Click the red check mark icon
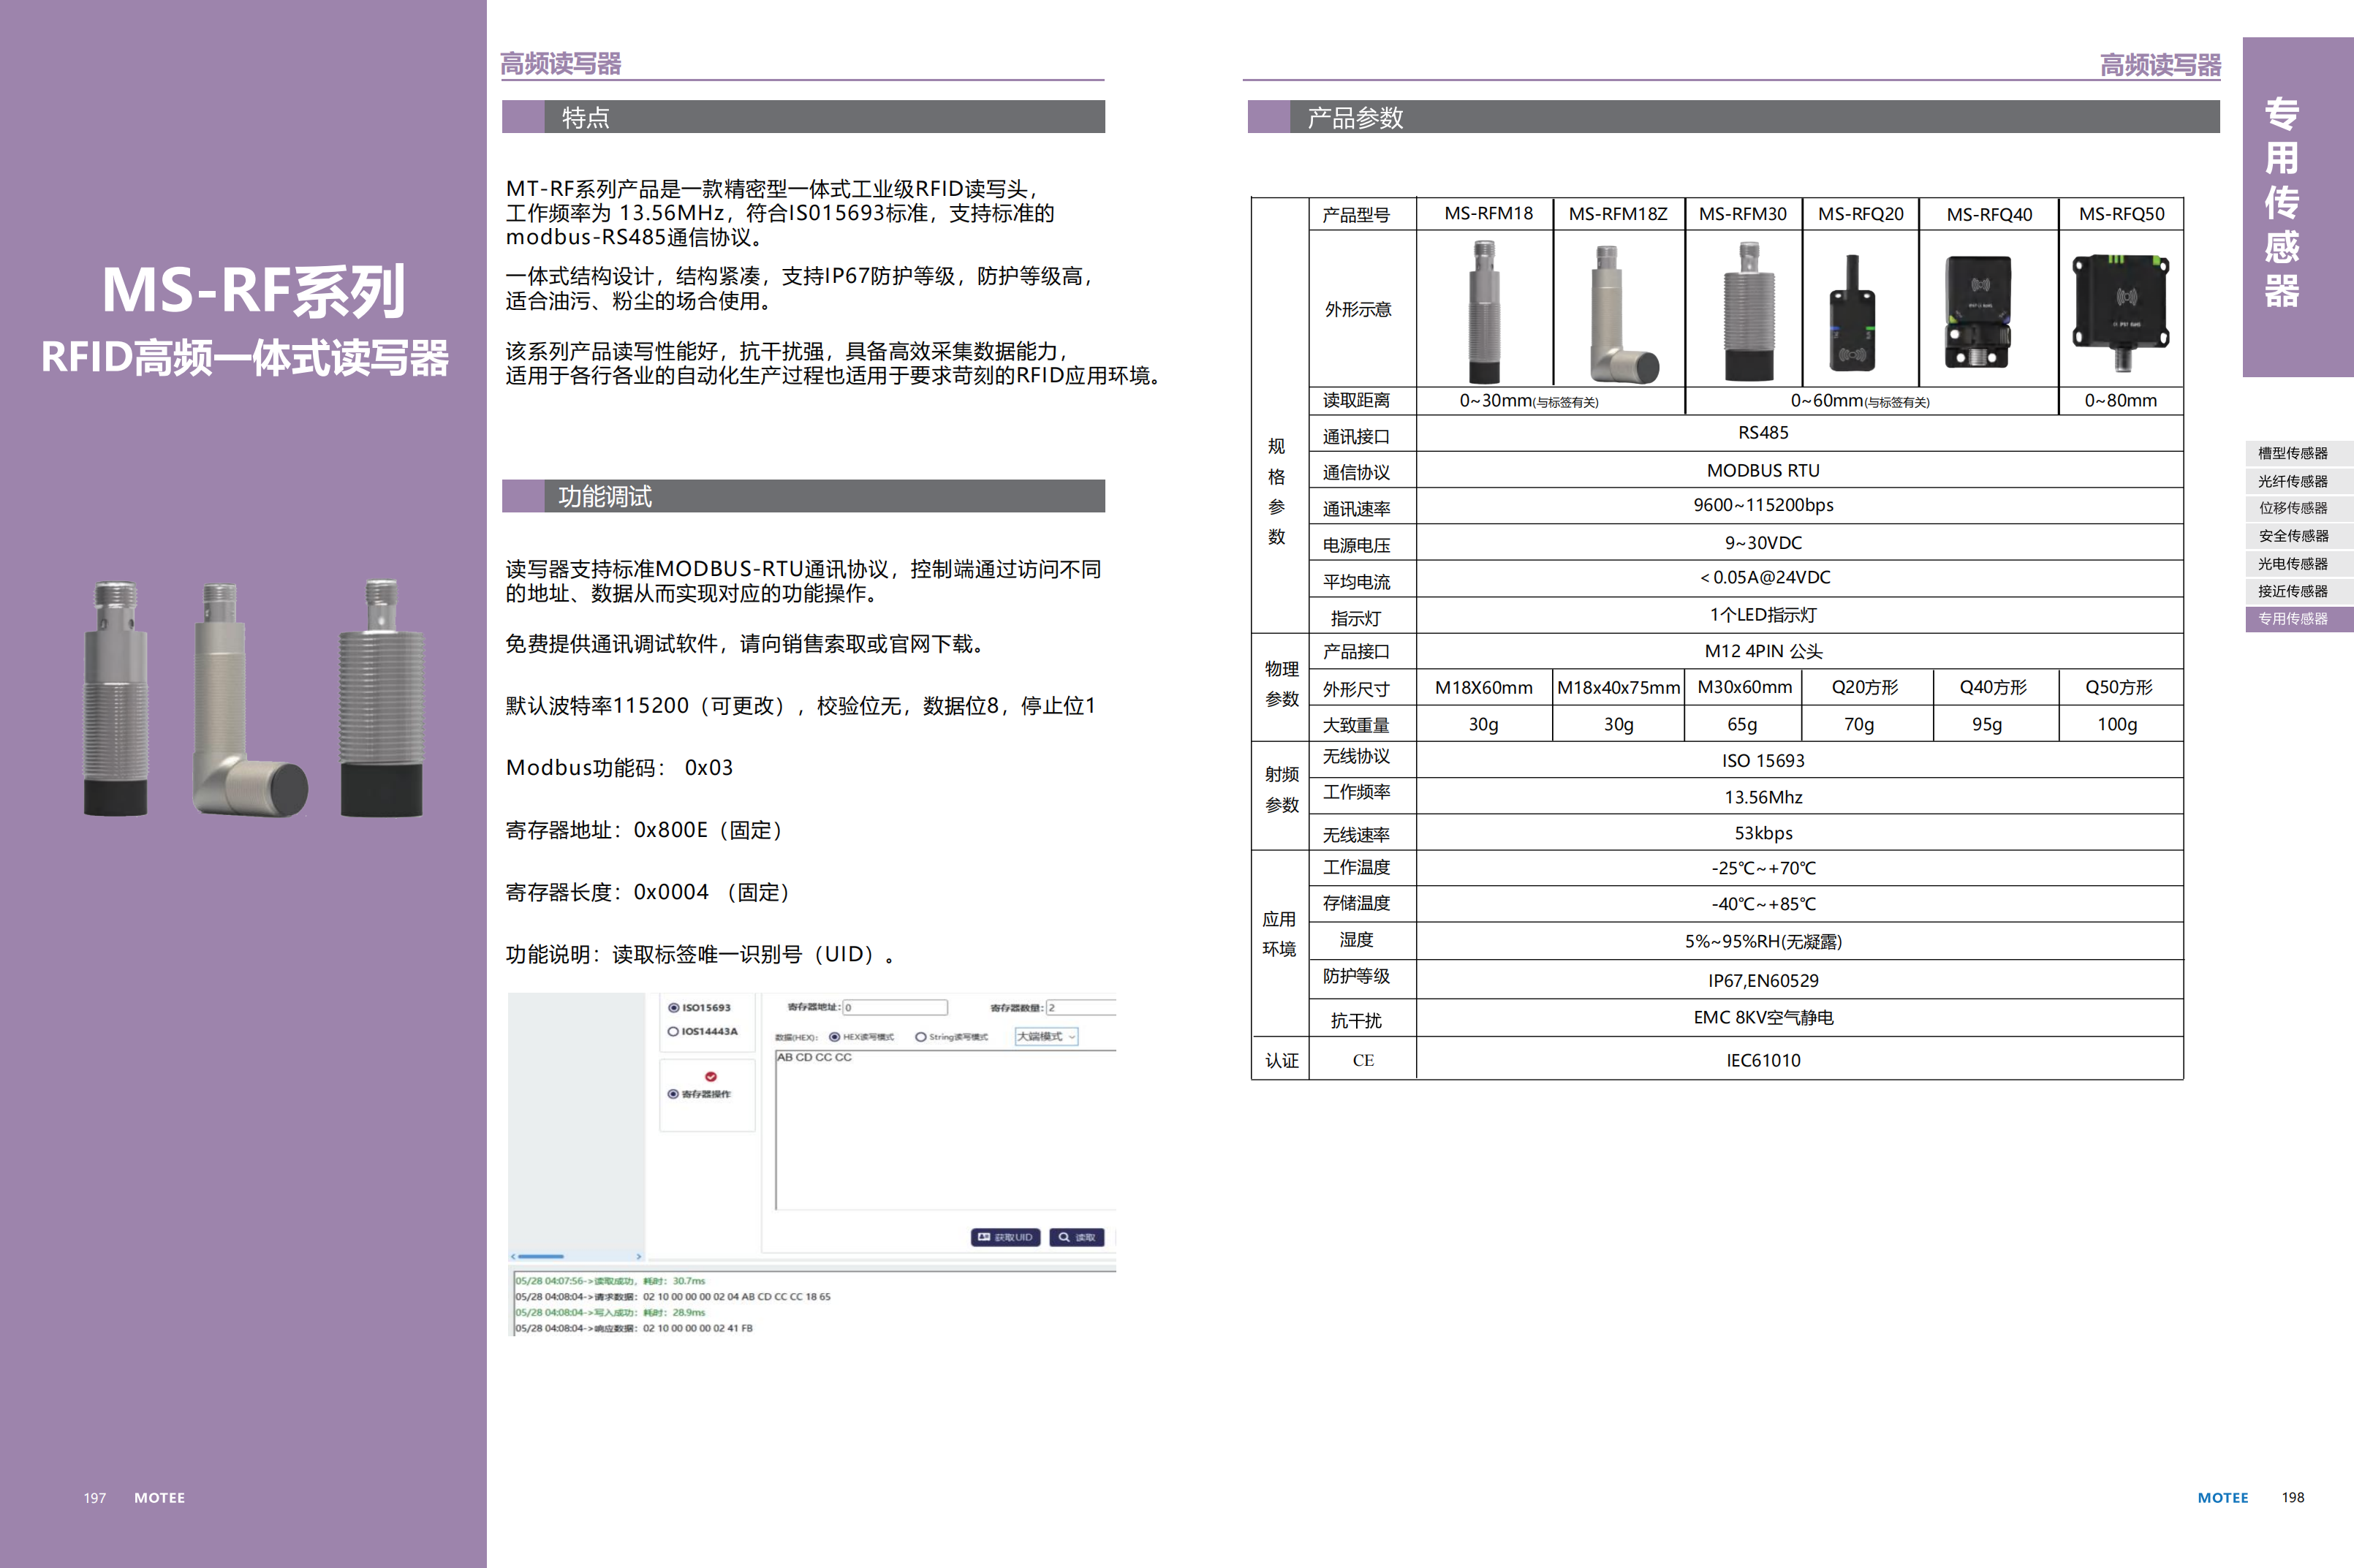The image size is (2354, 1568). coord(711,1077)
